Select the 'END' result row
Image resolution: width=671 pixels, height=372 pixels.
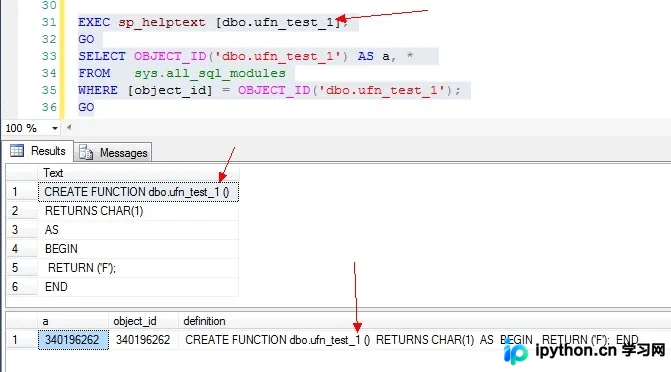[x=138, y=287]
